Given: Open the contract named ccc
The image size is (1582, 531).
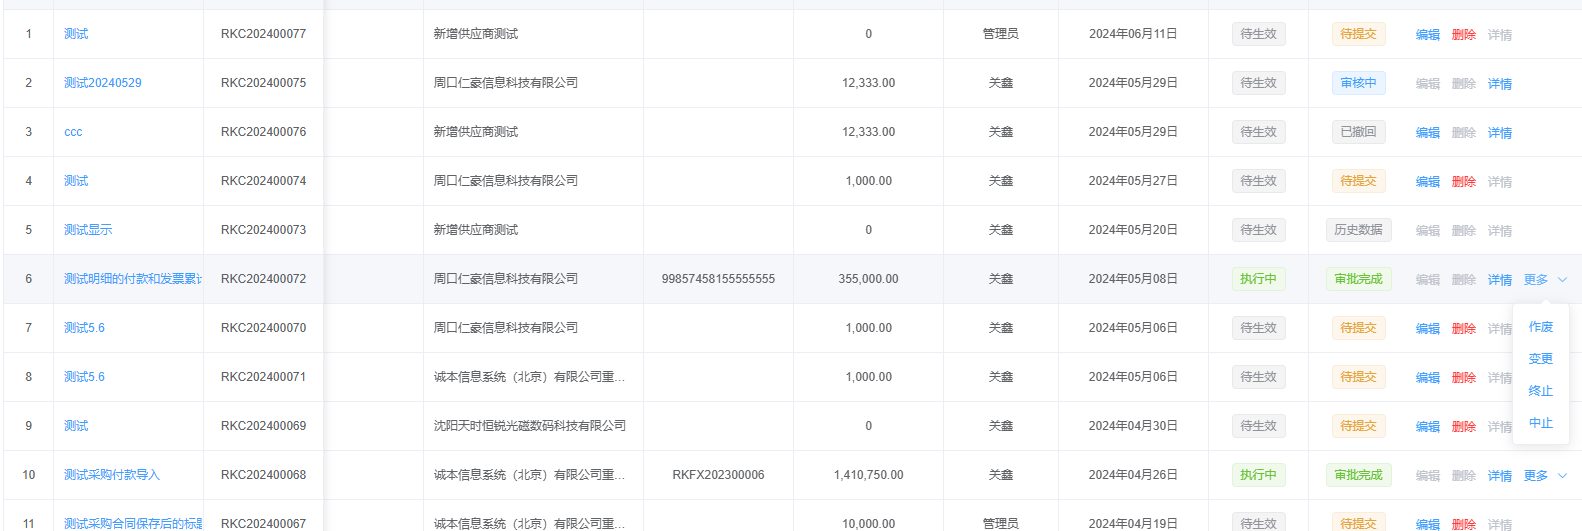Looking at the screenshot, I should (73, 132).
